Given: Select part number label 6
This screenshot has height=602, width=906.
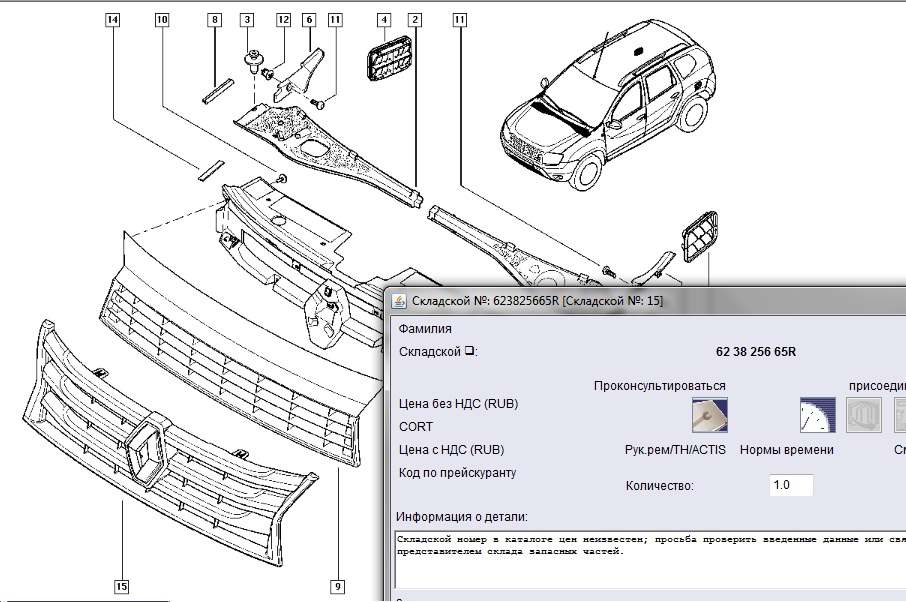Looking at the screenshot, I should (308, 19).
